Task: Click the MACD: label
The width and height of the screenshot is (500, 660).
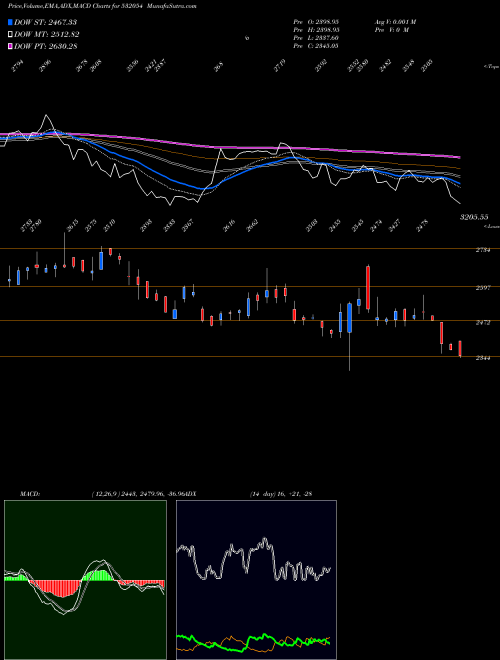Action: coord(30,494)
